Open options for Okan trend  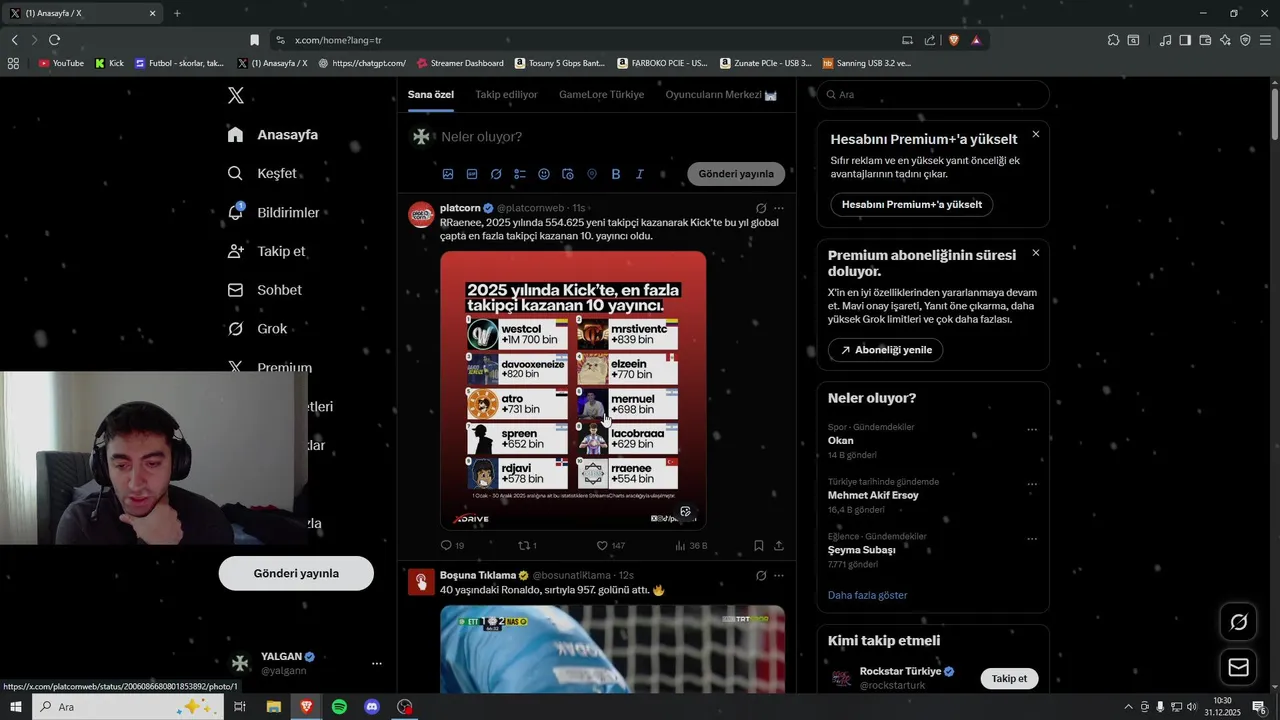(1032, 430)
